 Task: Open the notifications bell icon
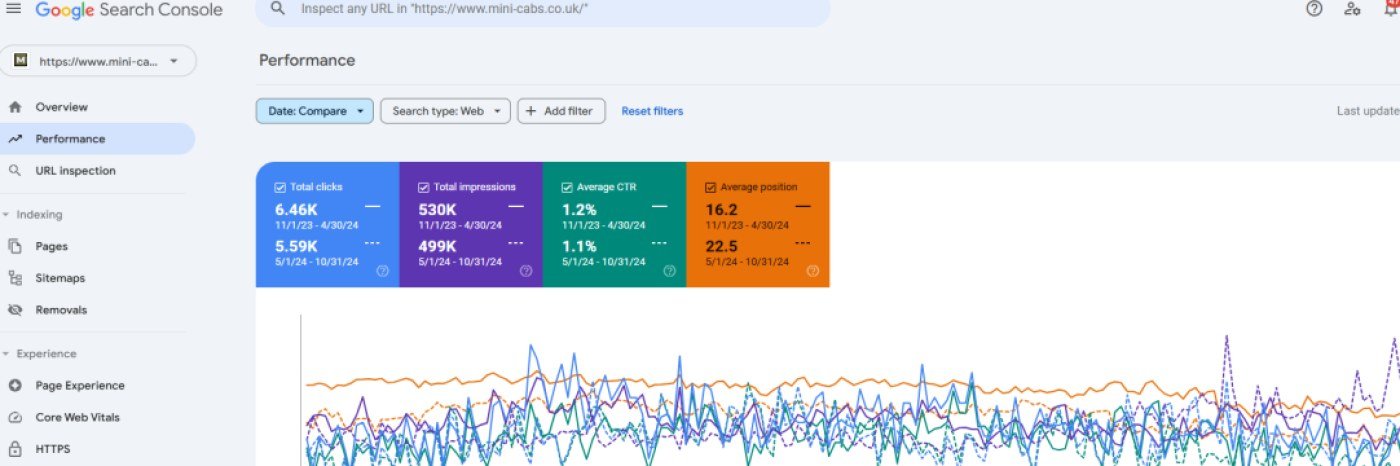1391,8
